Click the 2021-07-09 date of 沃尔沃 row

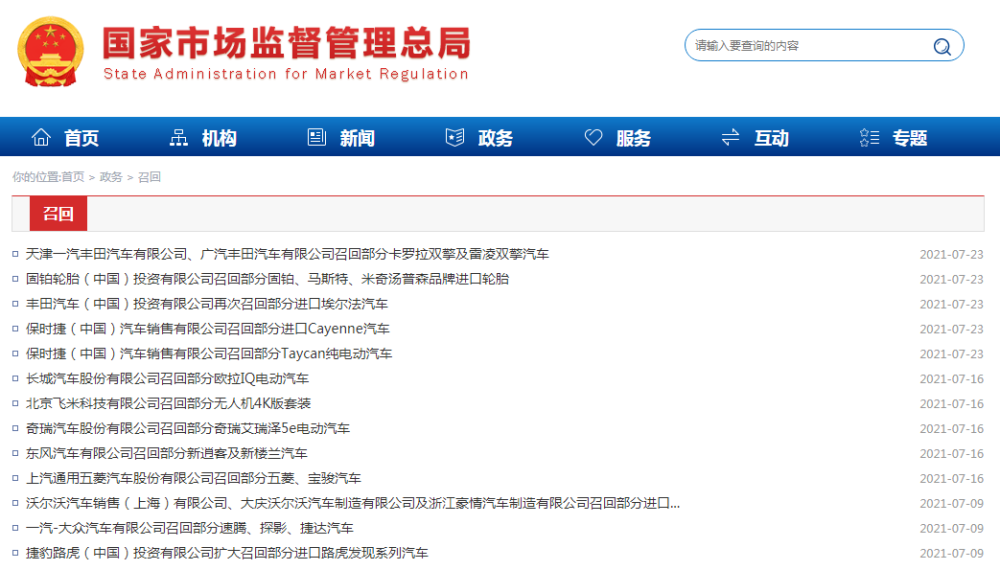click(x=952, y=503)
